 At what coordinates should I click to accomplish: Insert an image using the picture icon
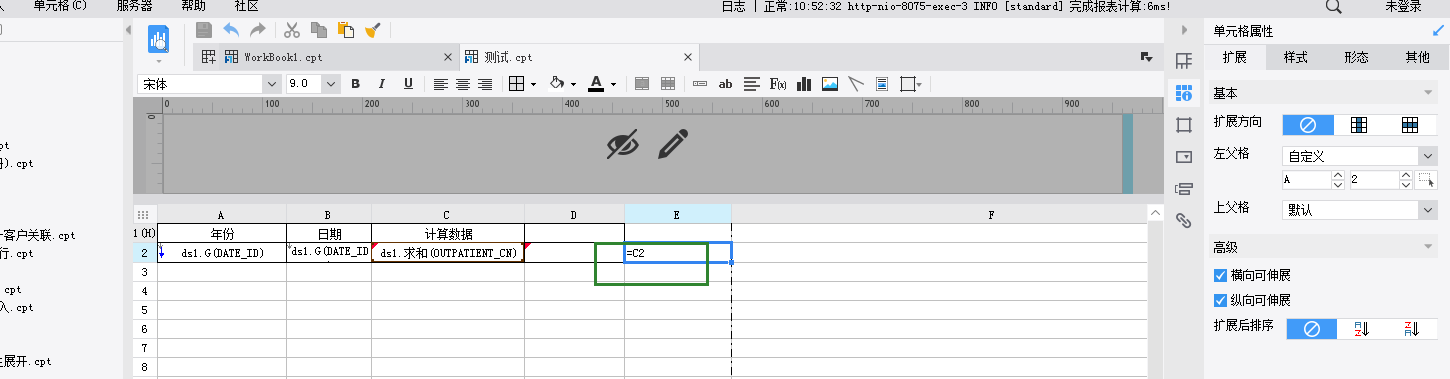(830, 84)
